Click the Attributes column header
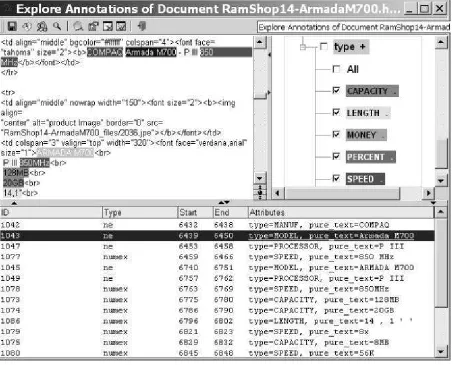This screenshot has width=453, height=365. pos(341,212)
